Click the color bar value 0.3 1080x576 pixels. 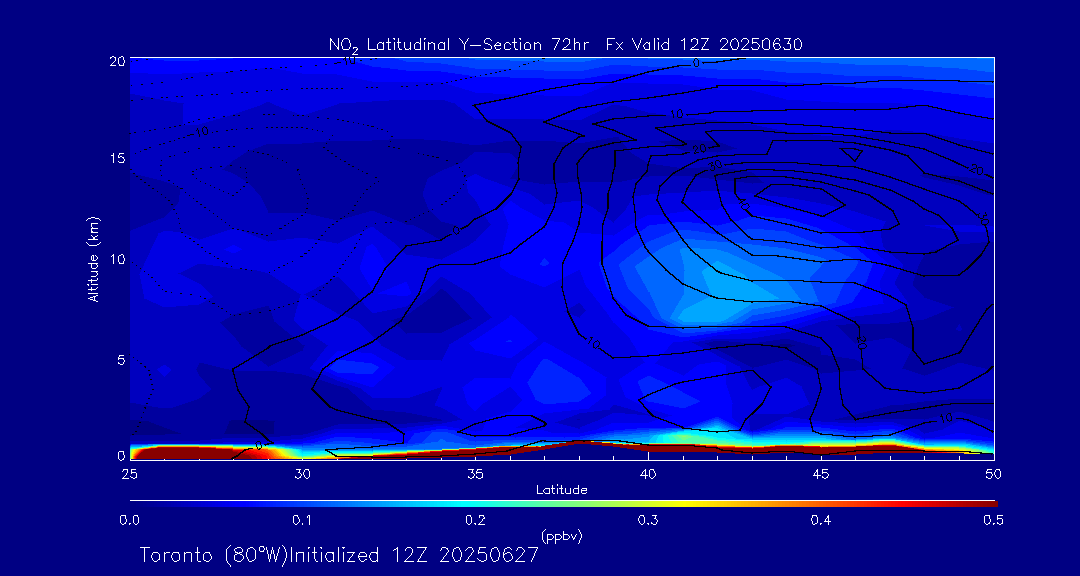coord(648,521)
